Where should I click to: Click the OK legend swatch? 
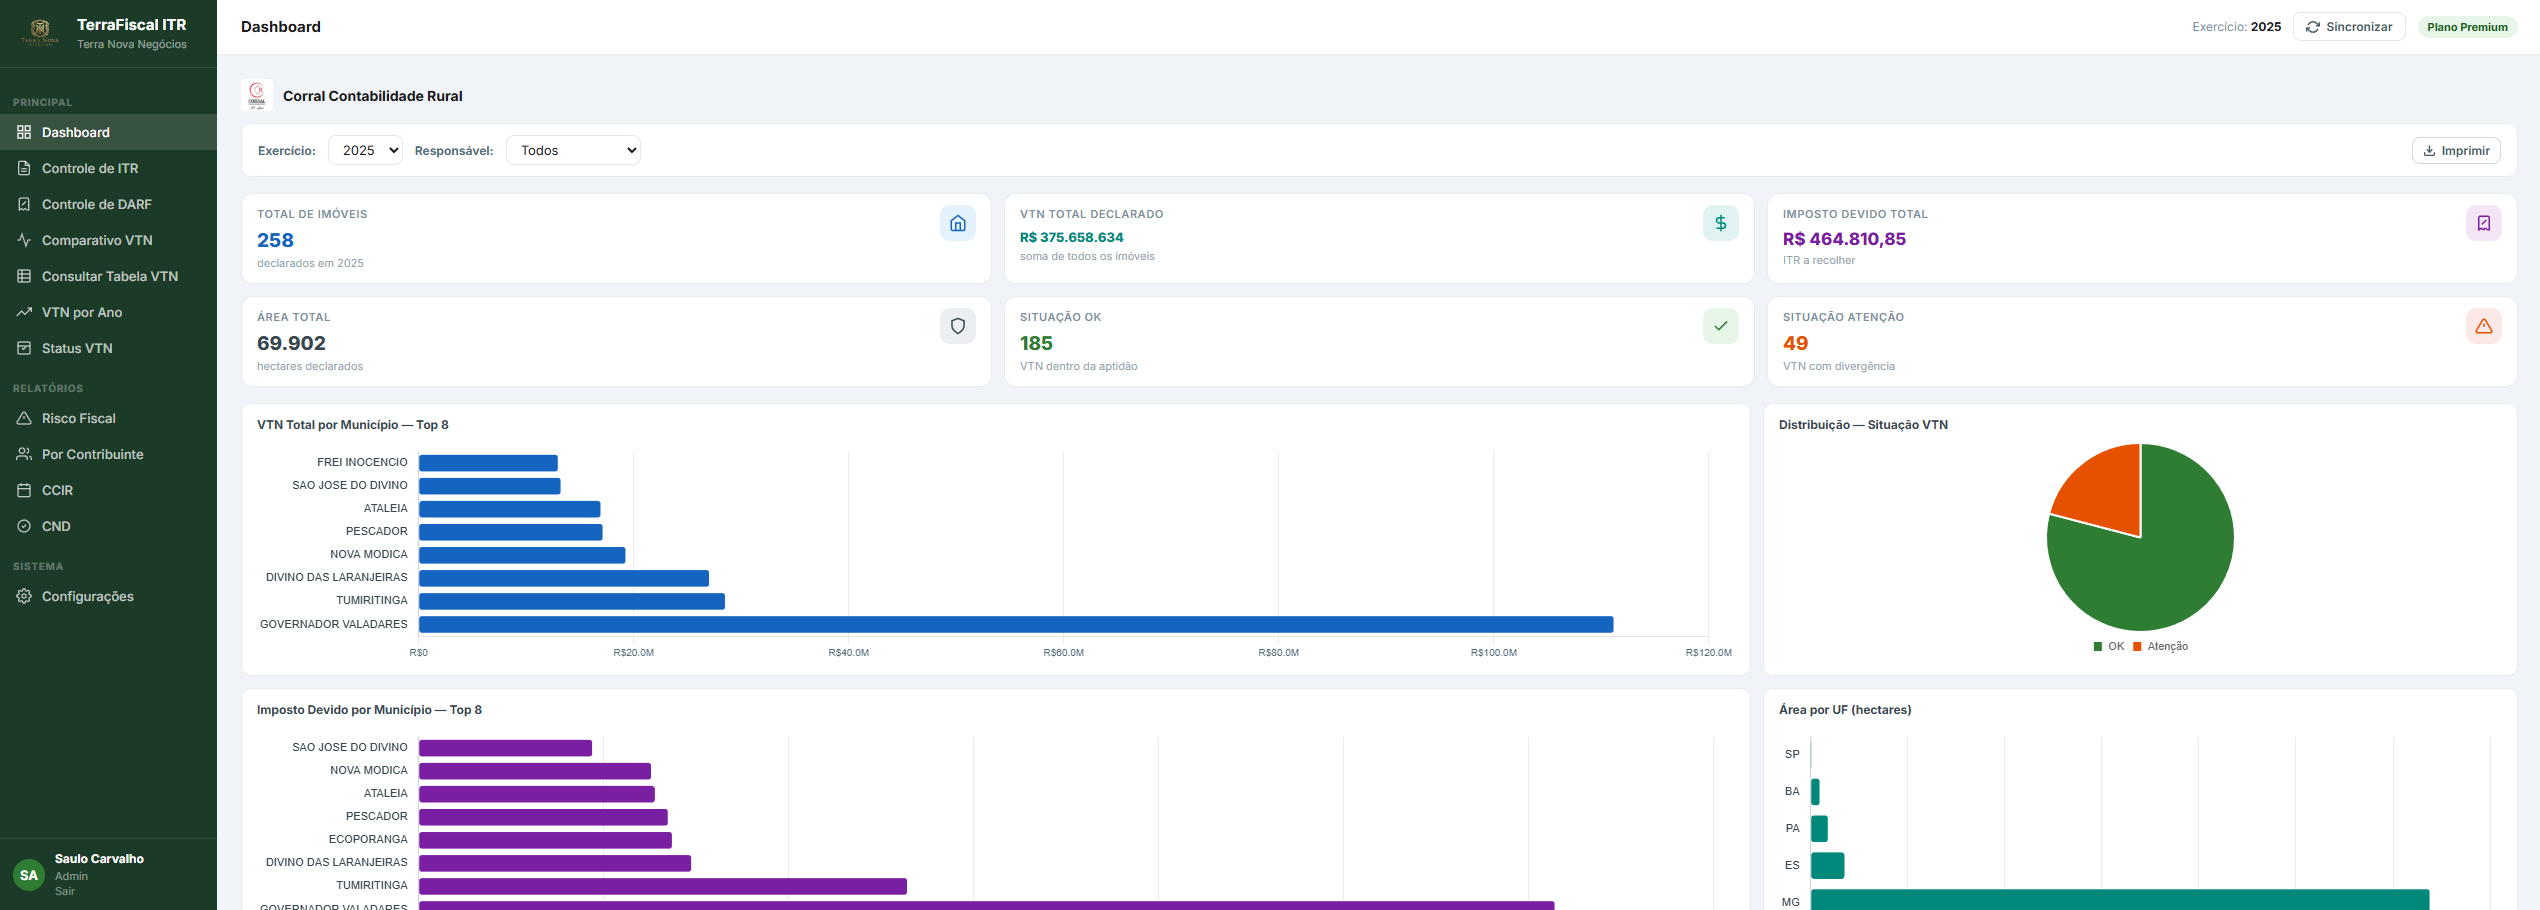2097,647
